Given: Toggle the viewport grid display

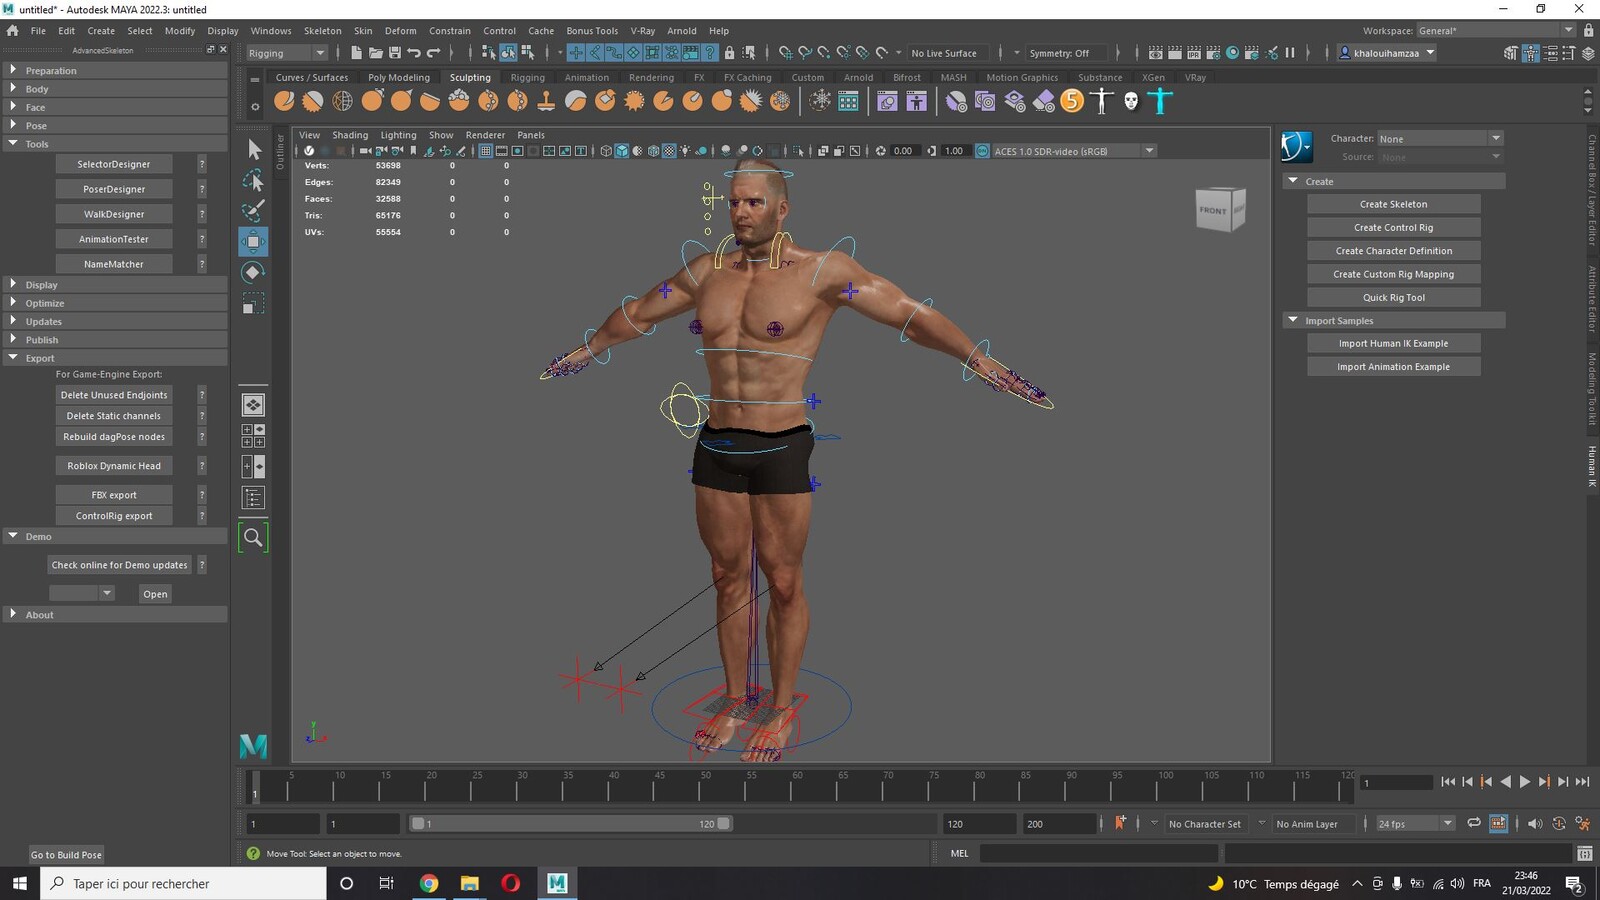Looking at the screenshot, I should click(486, 151).
